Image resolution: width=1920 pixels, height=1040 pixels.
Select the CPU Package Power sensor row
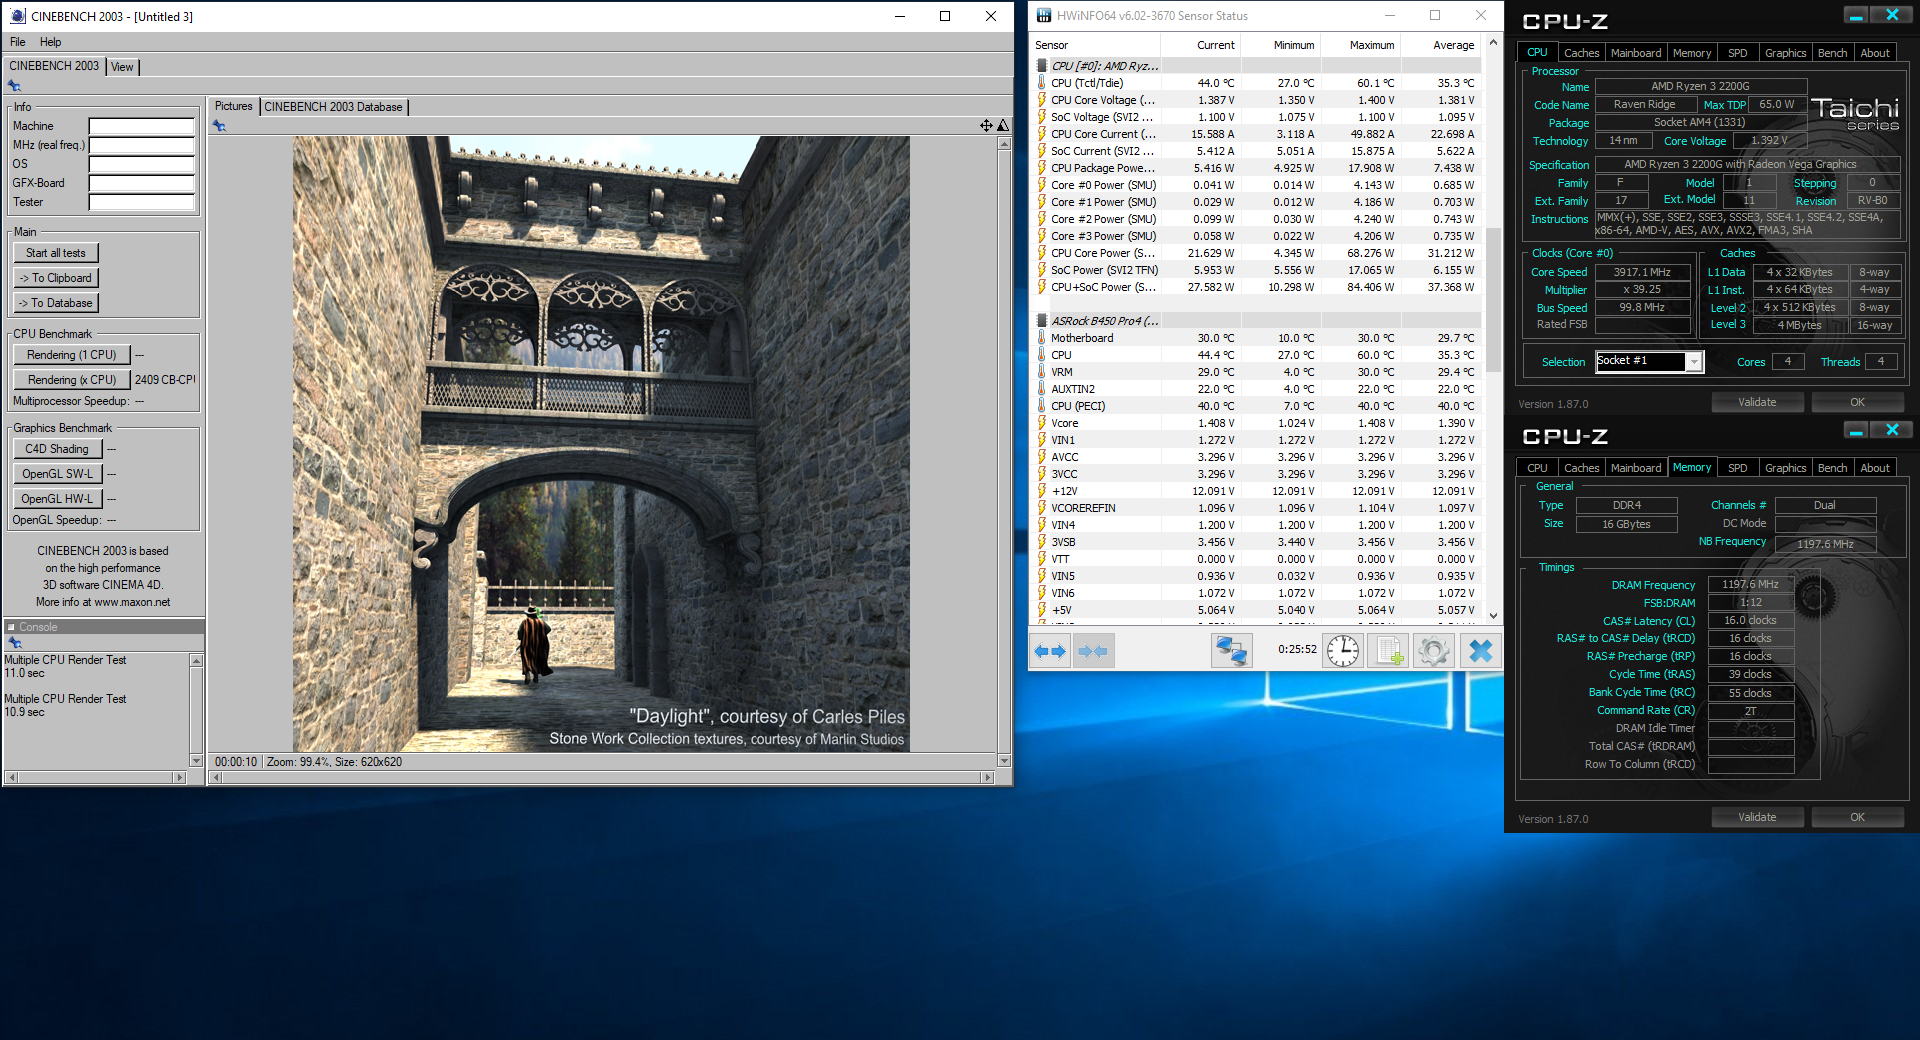pyautogui.click(x=1257, y=168)
